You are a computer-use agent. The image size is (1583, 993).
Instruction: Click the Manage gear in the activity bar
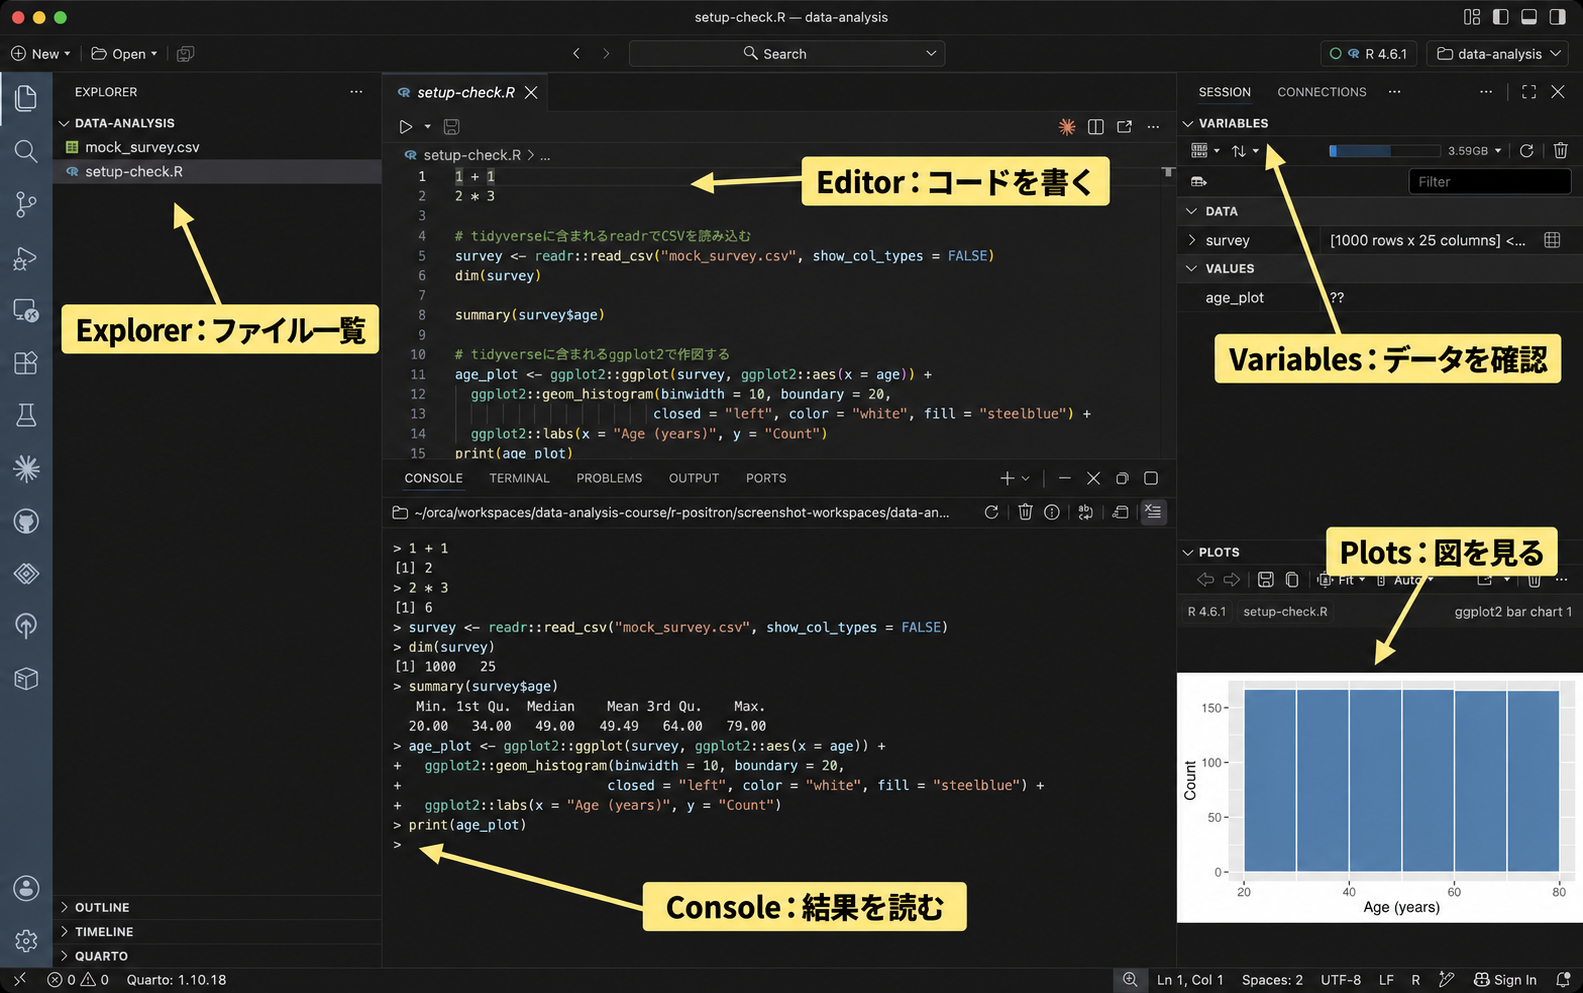26,941
